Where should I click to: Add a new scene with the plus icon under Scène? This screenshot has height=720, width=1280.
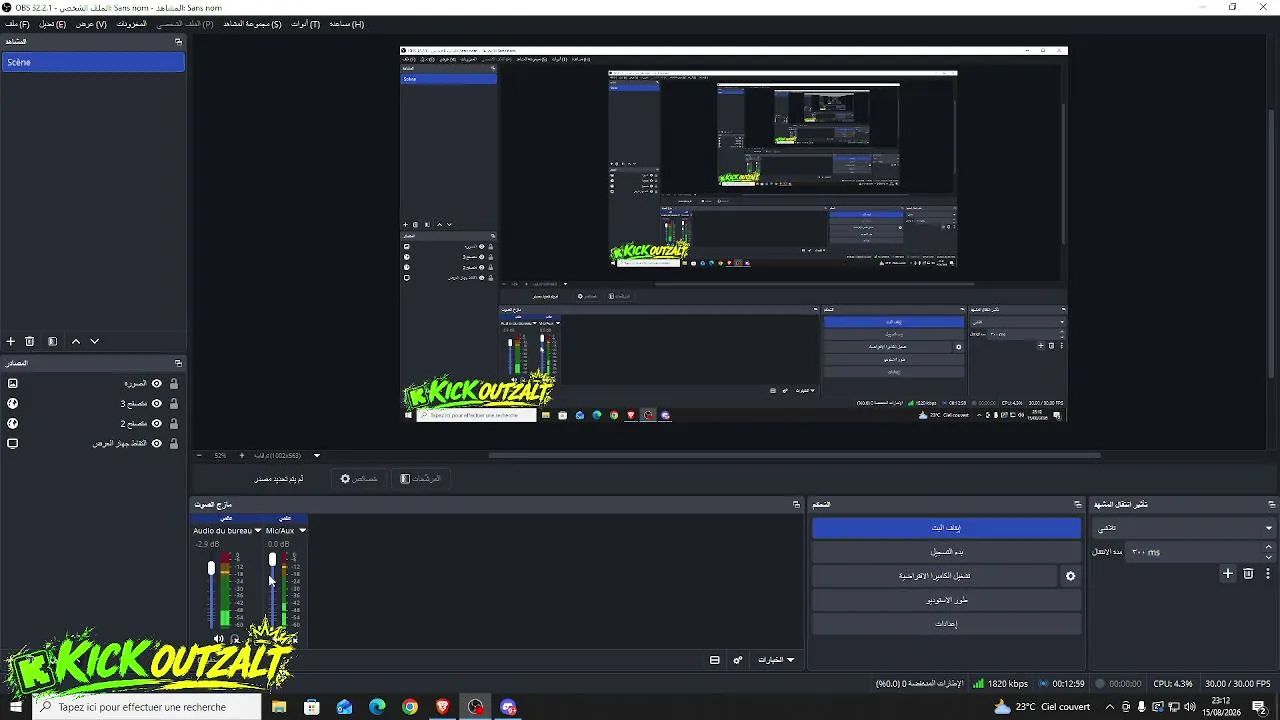pyautogui.click(x=11, y=341)
